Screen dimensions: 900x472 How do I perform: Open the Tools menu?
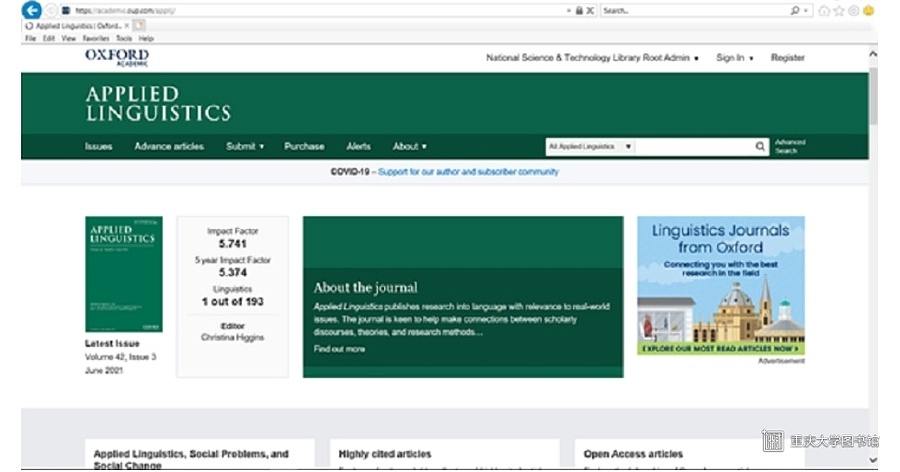(124, 38)
